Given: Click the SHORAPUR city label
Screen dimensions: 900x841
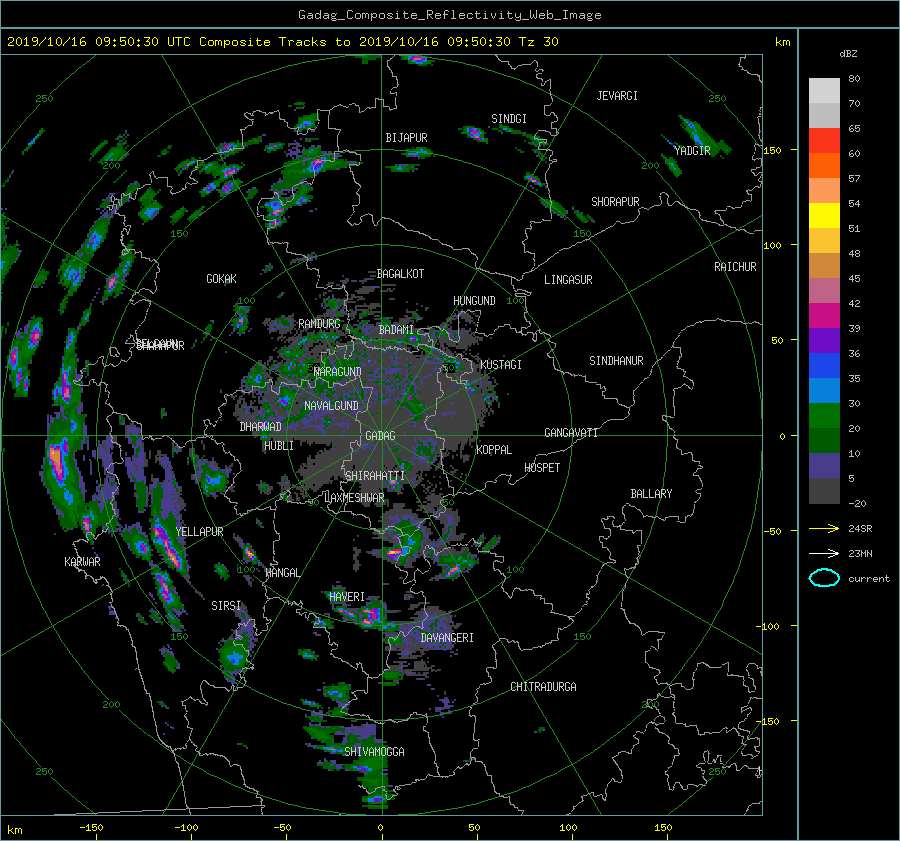Looking at the screenshot, I should pyautogui.click(x=615, y=202).
